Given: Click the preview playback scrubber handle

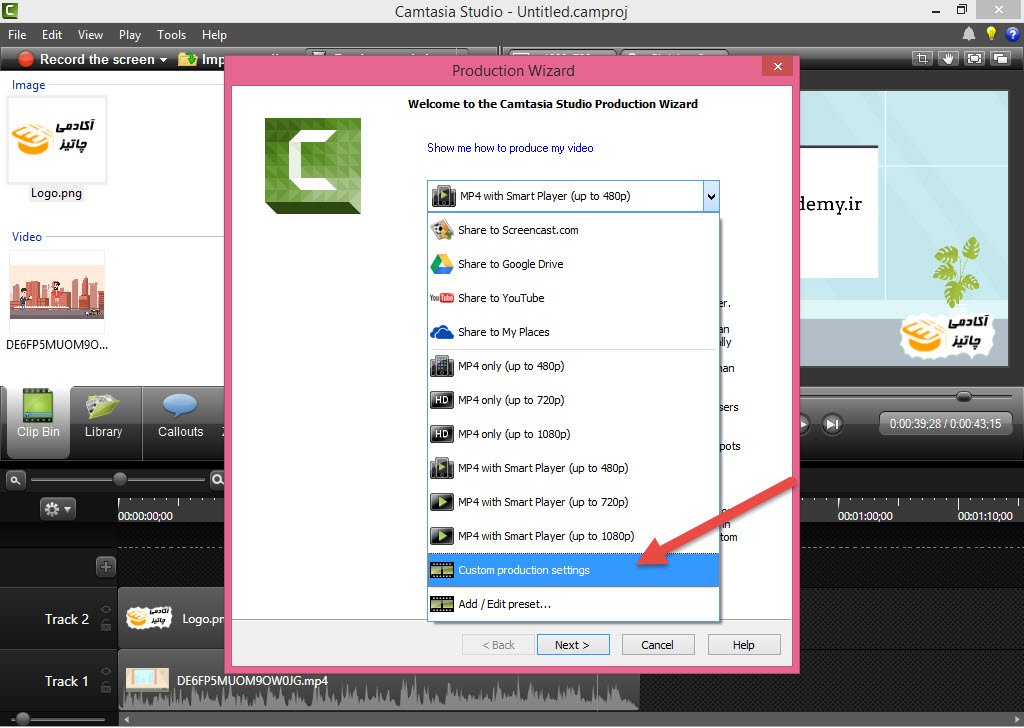Looking at the screenshot, I should coord(964,396).
